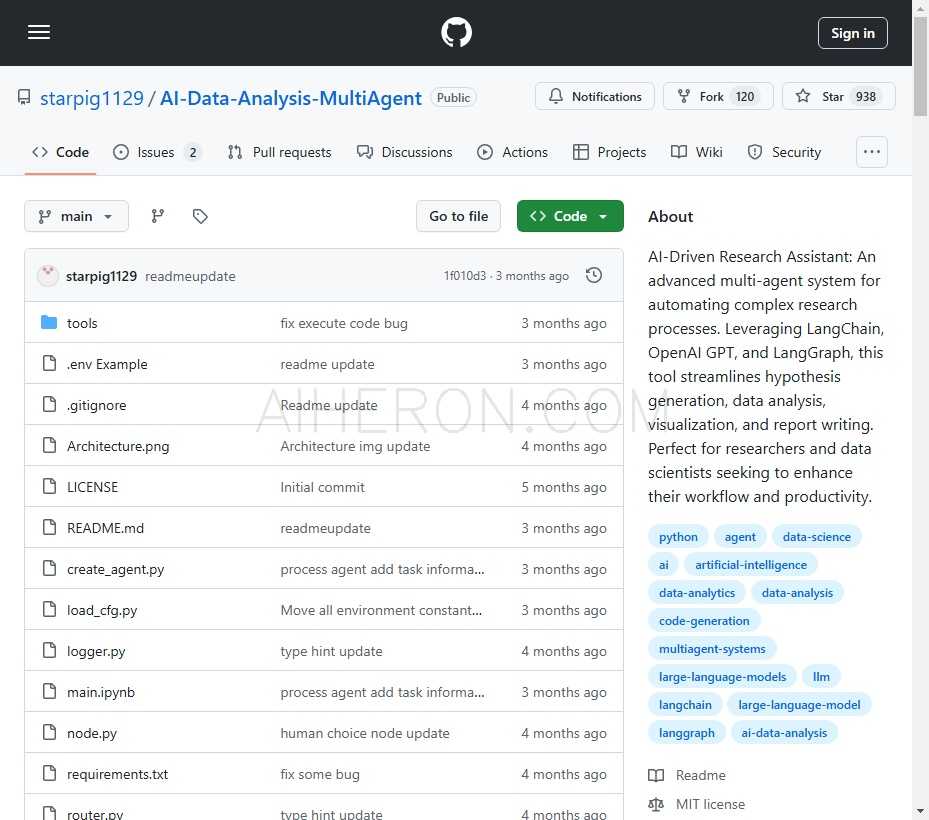Open the Discussions tab
The width and height of the screenshot is (929, 820).
point(405,152)
